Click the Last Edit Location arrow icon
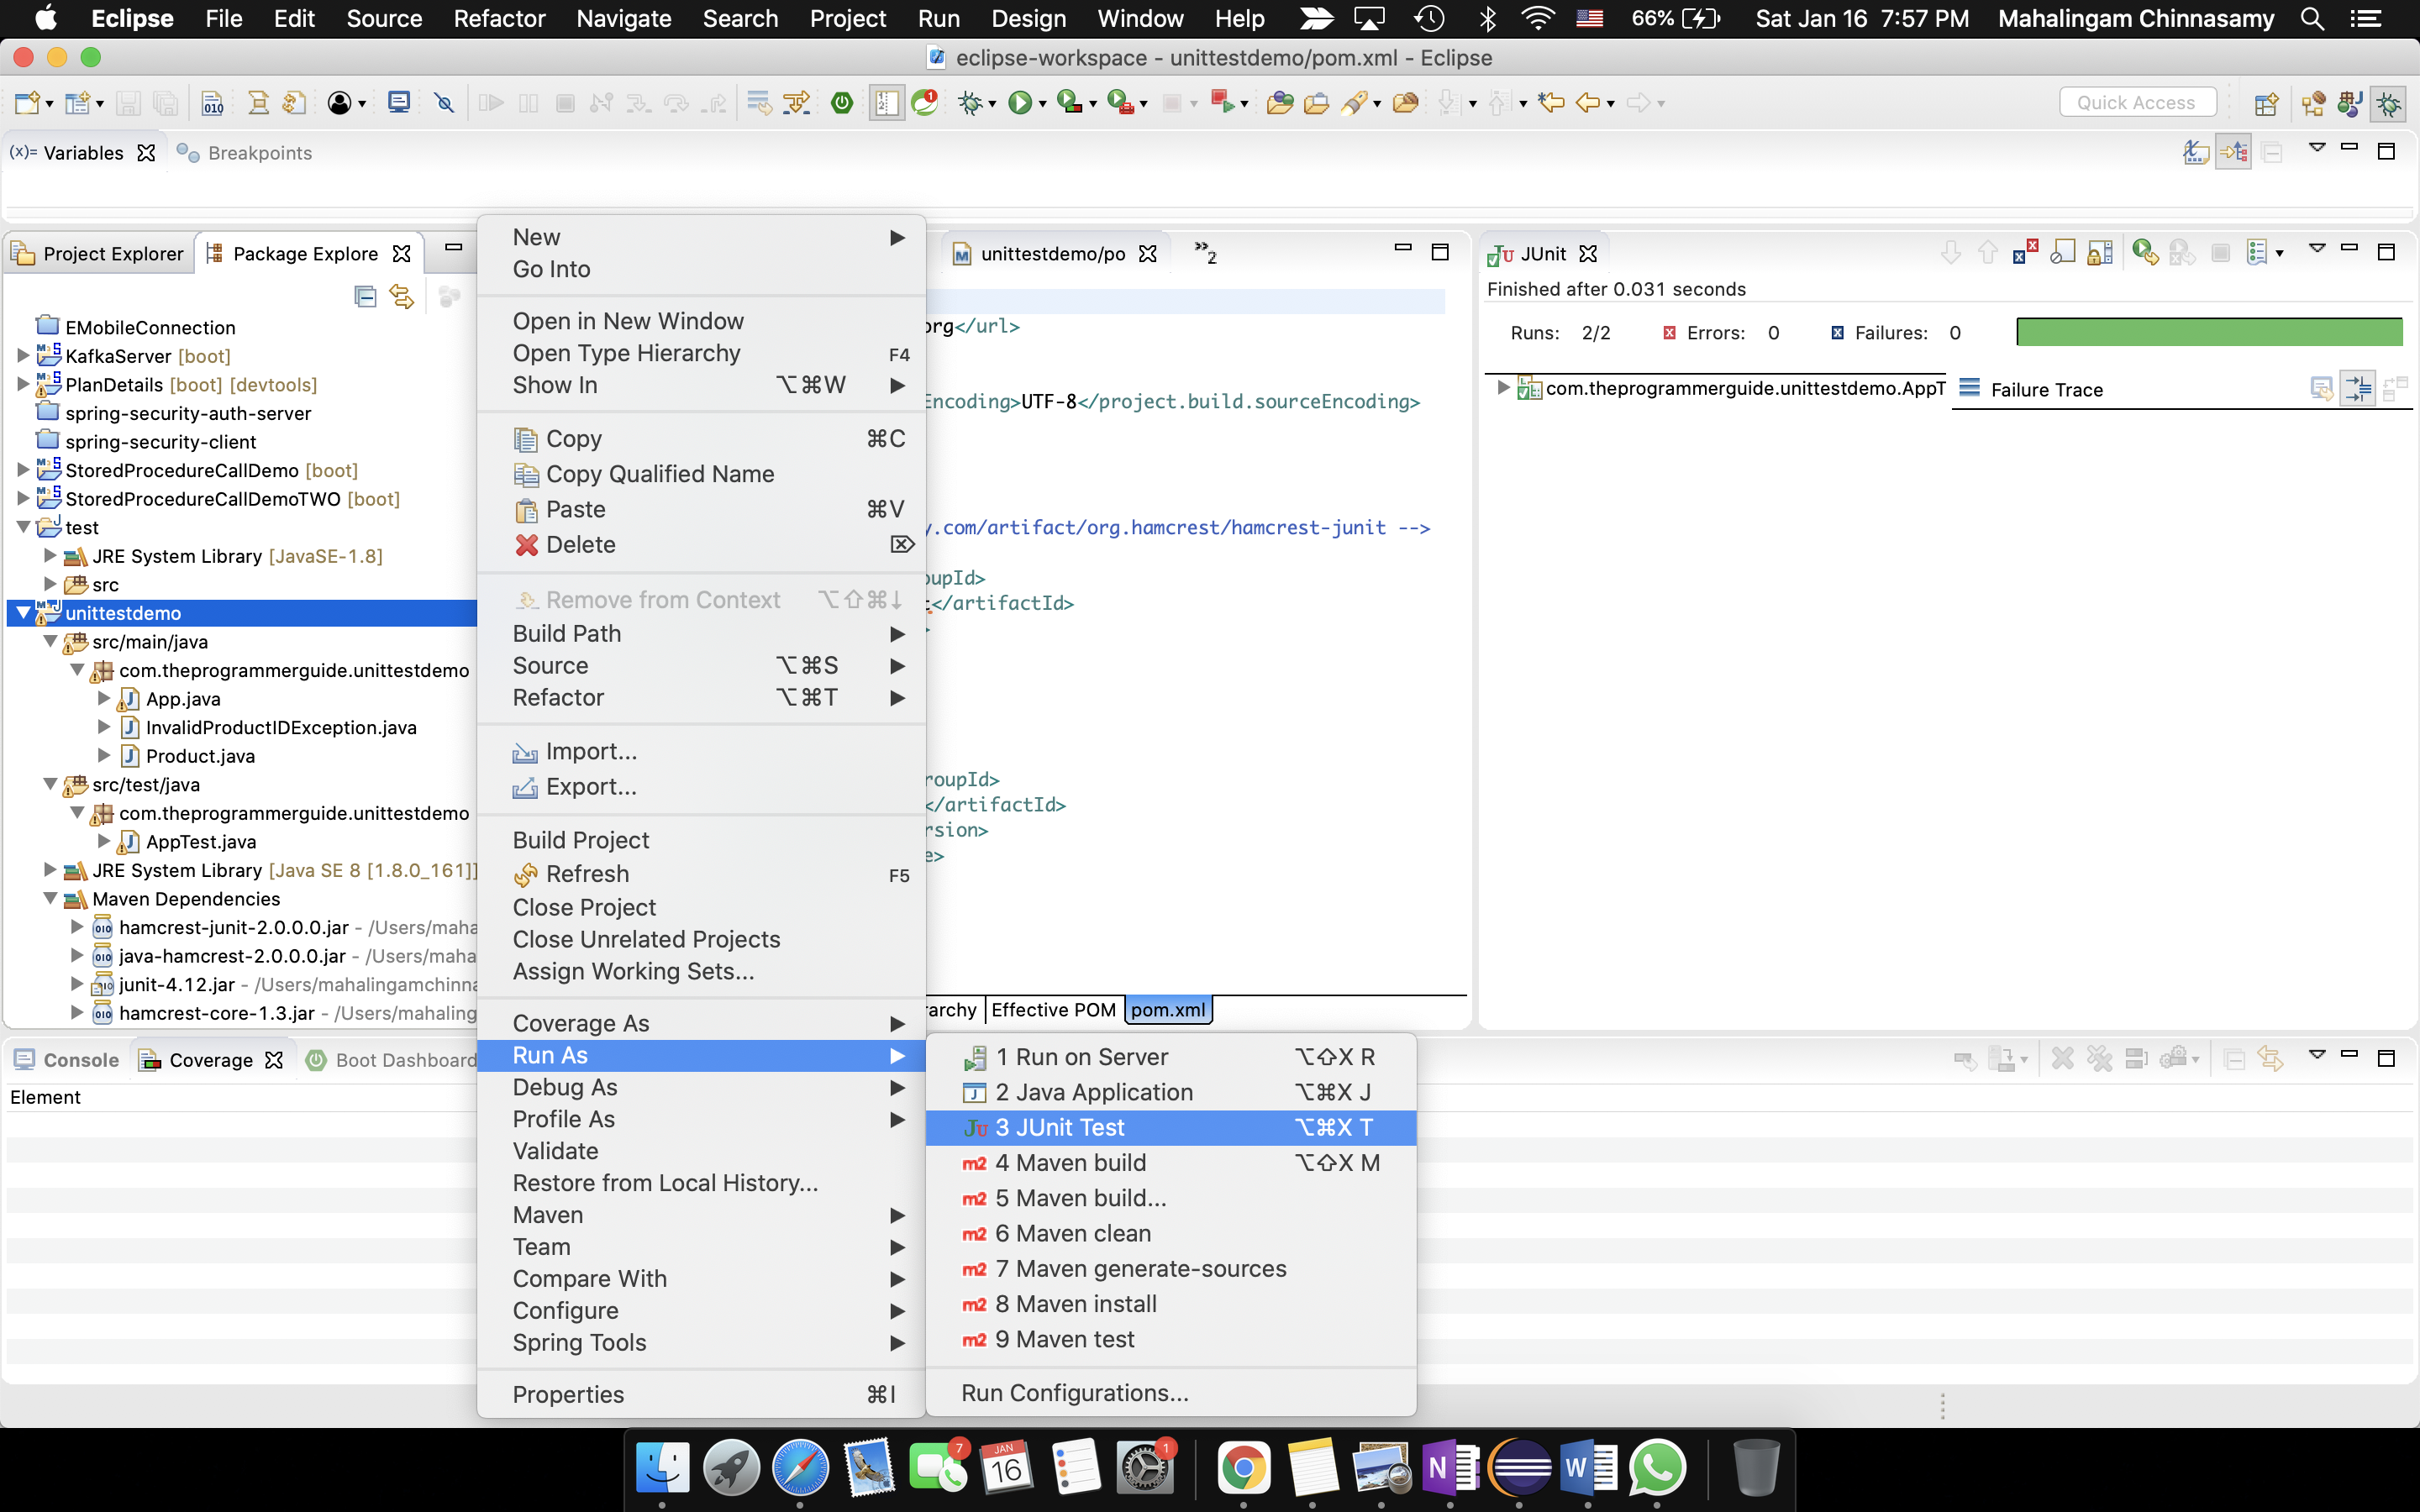This screenshot has width=2420, height=1512. pyautogui.click(x=1551, y=103)
